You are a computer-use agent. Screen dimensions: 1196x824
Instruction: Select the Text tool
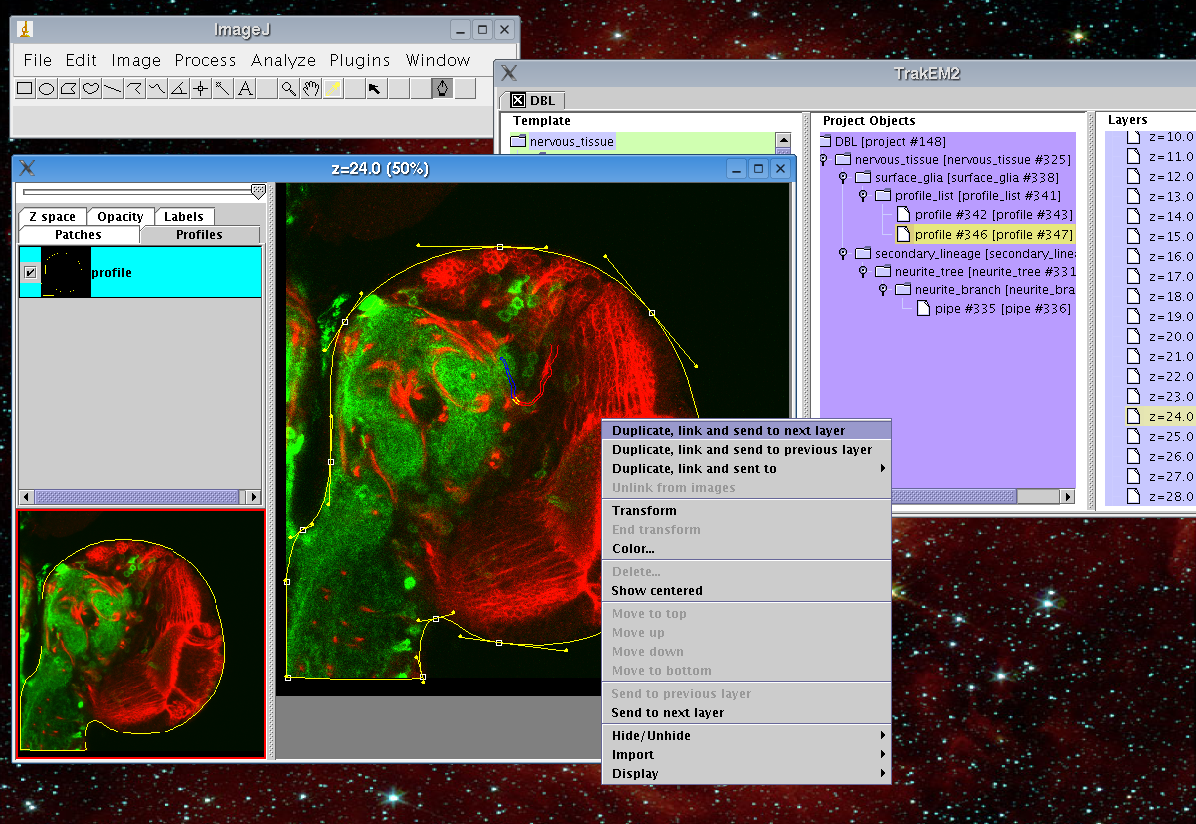click(245, 89)
